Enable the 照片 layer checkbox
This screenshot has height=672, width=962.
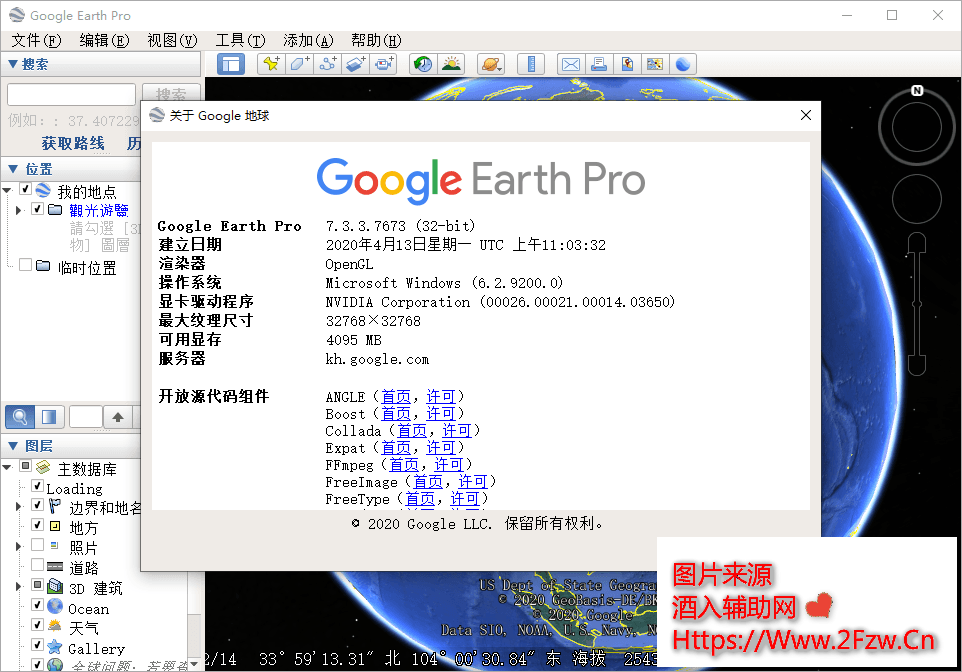(x=37, y=544)
